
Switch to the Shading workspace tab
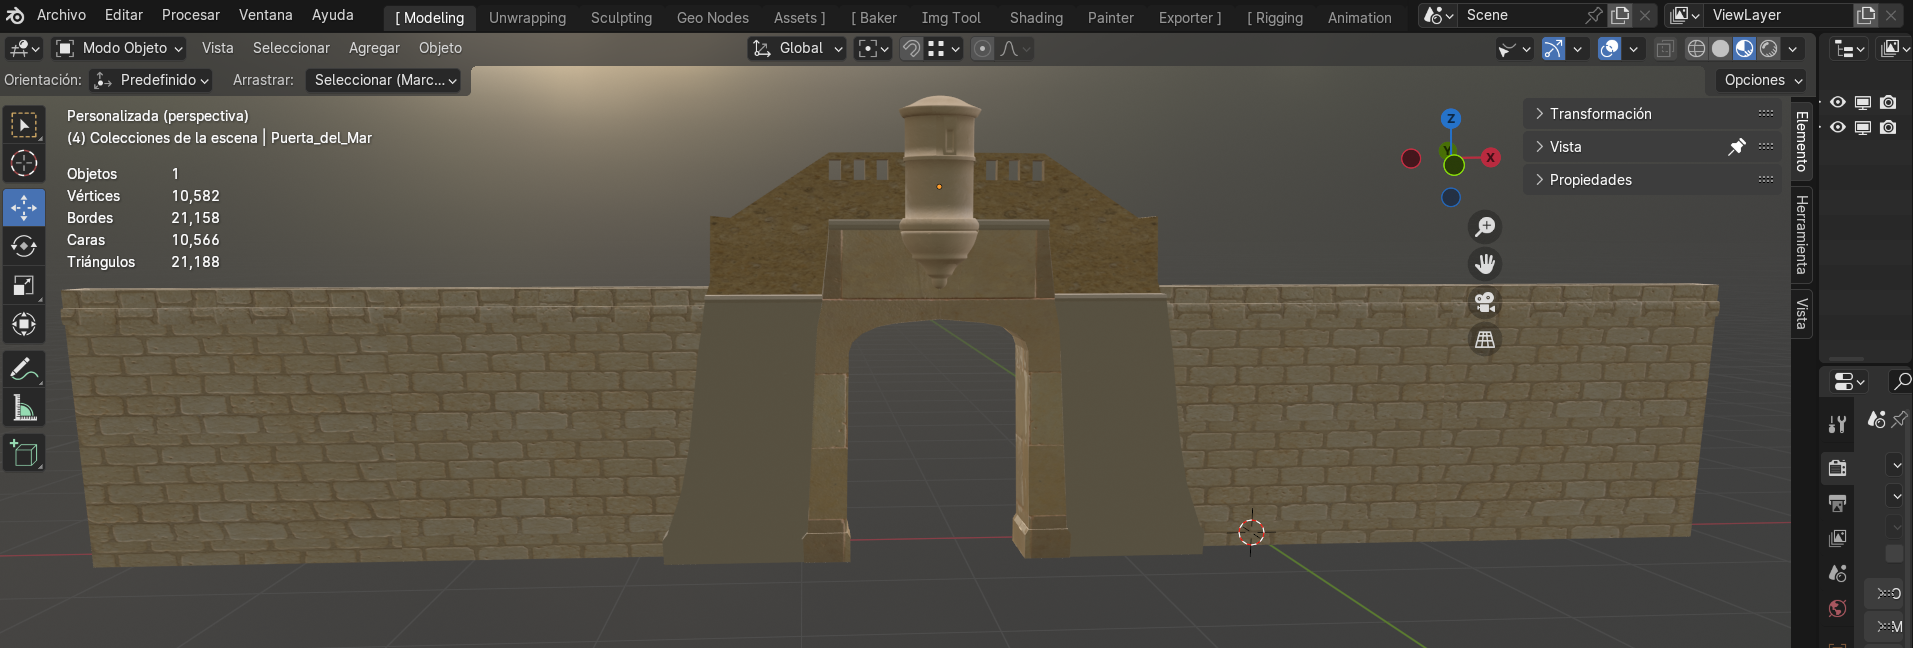pos(1036,18)
